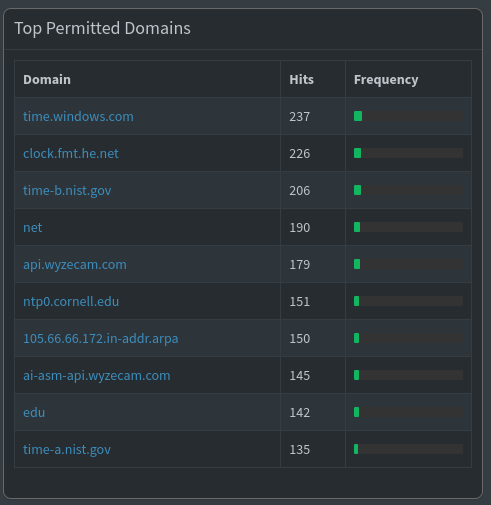This screenshot has height=505, width=491.
Task: Click the Top Permitted Domains heading
Action: point(103,28)
